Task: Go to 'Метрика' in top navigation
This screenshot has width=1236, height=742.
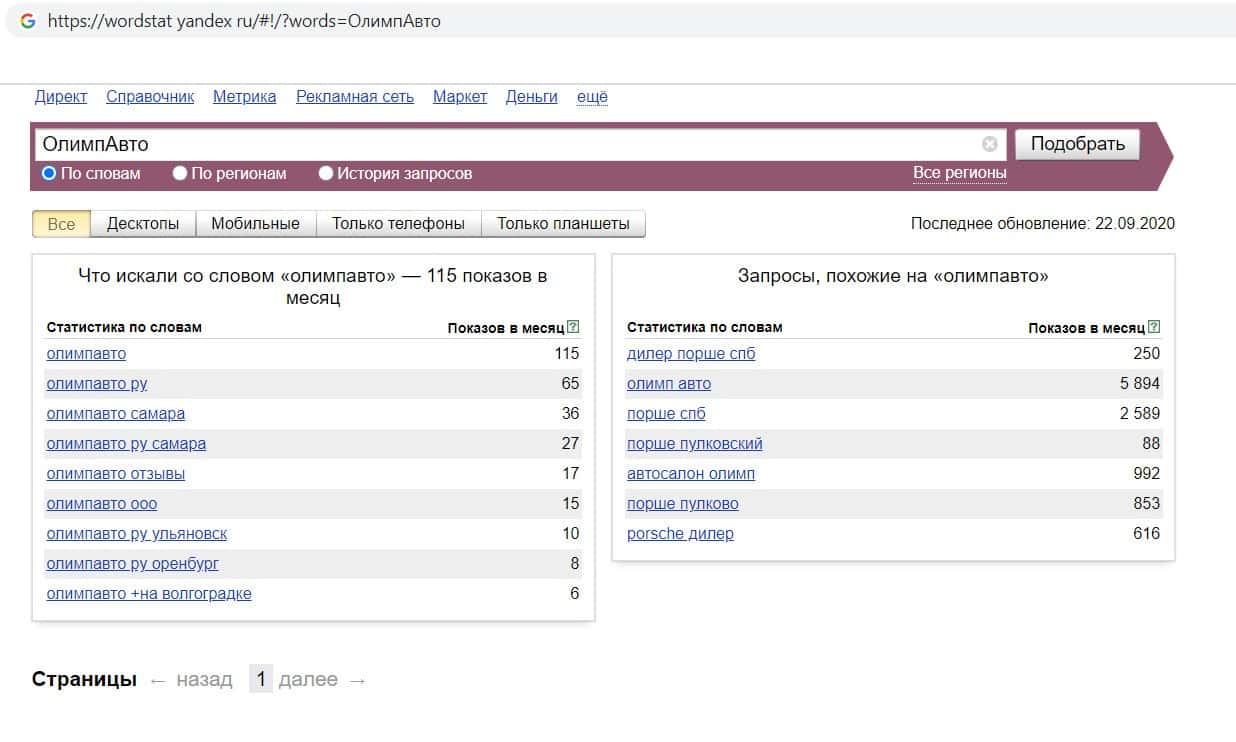Action: click(244, 97)
